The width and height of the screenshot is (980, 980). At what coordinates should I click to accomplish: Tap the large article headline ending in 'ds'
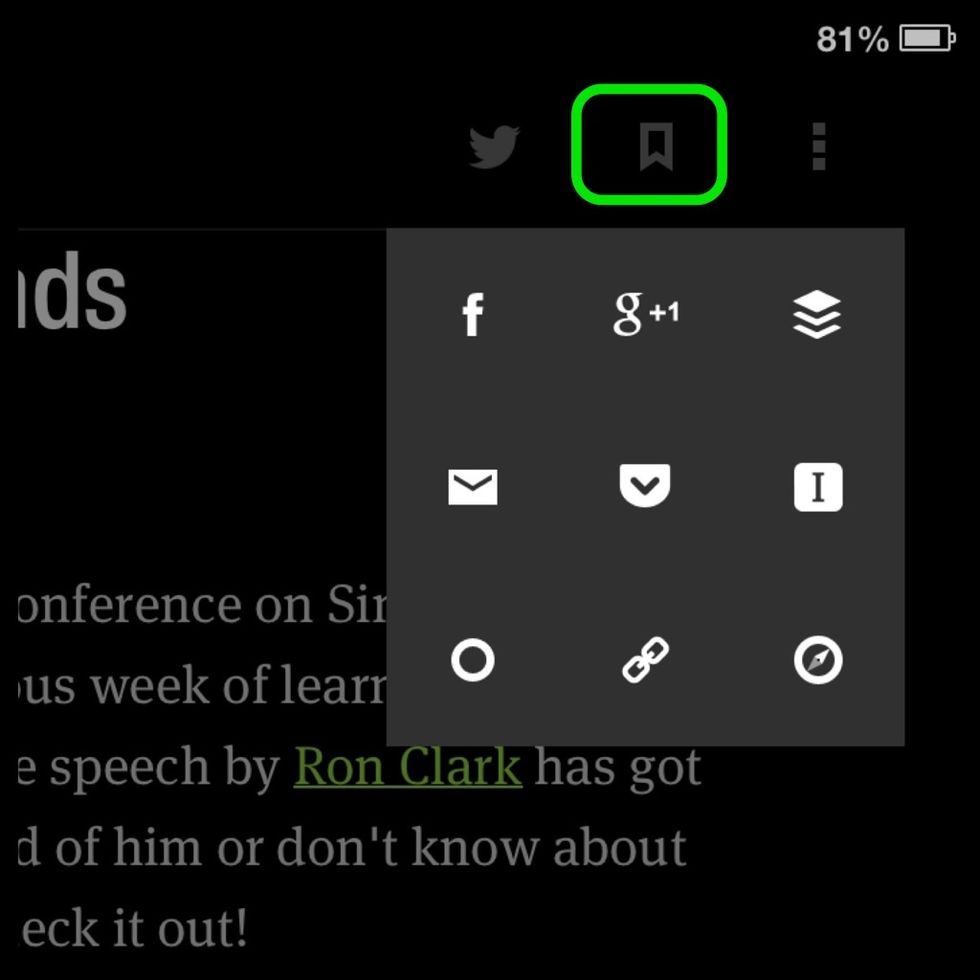tap(72, 291)
